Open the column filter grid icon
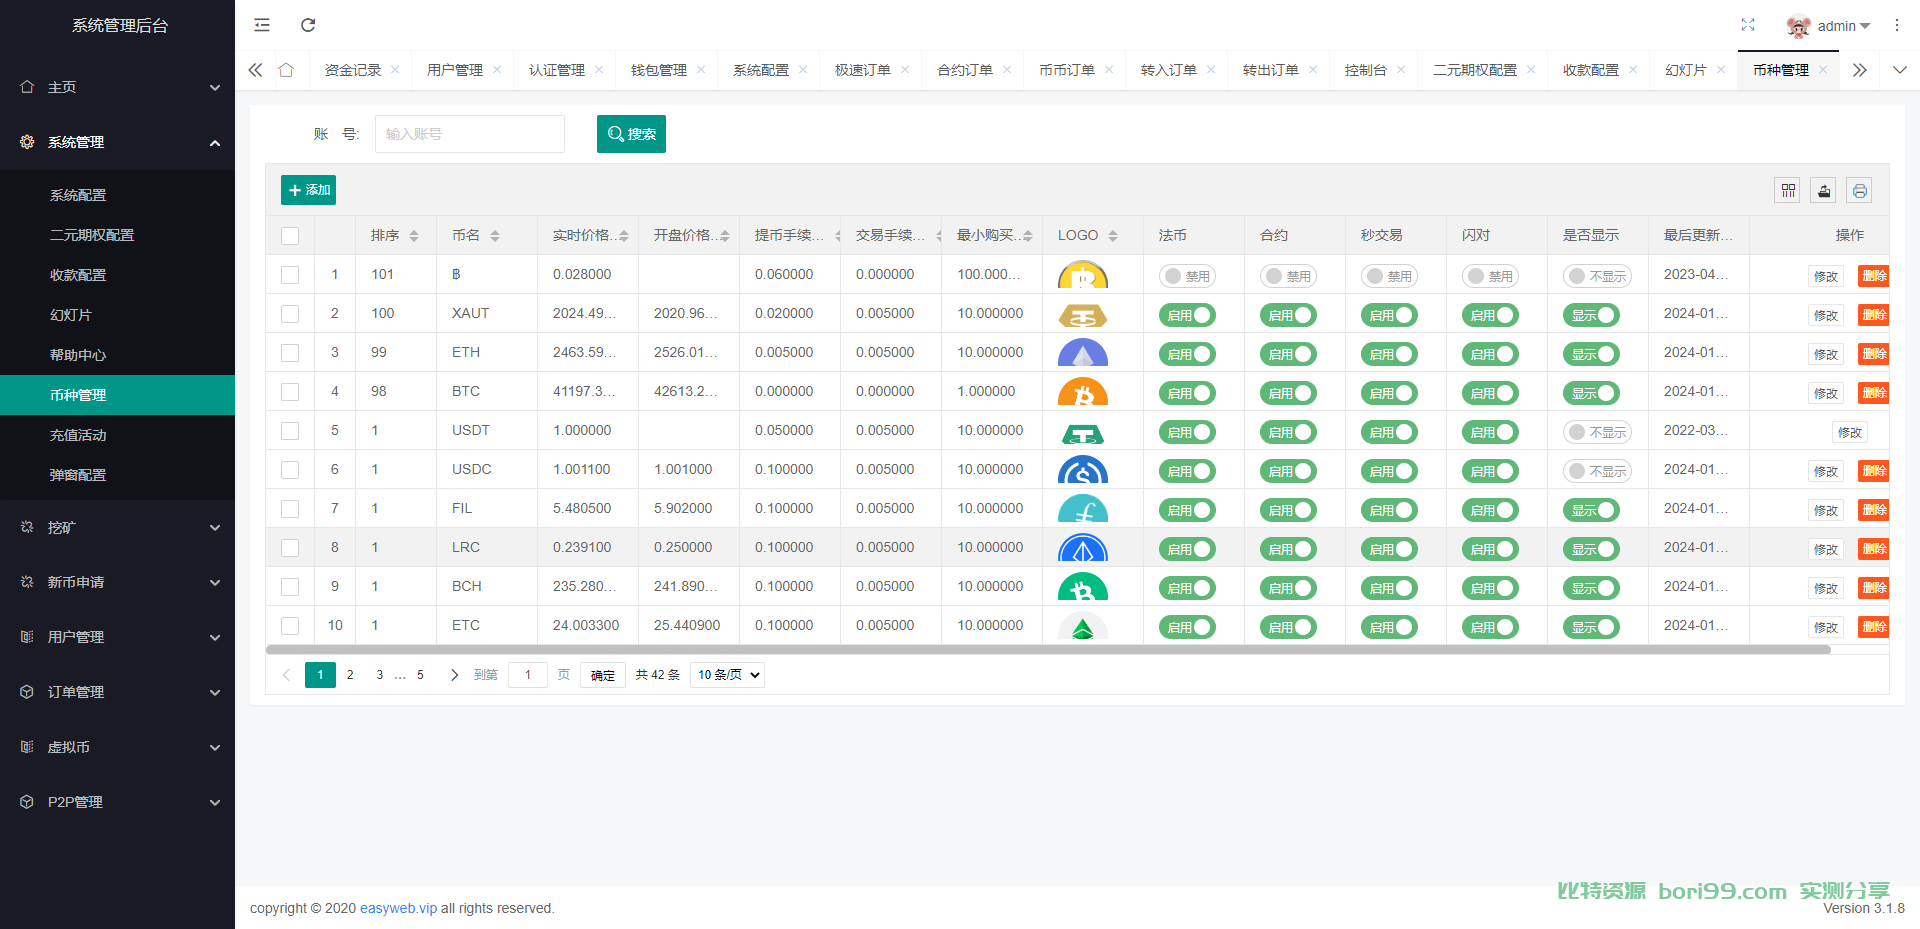1920x929 pixels. pos(1789,190)
